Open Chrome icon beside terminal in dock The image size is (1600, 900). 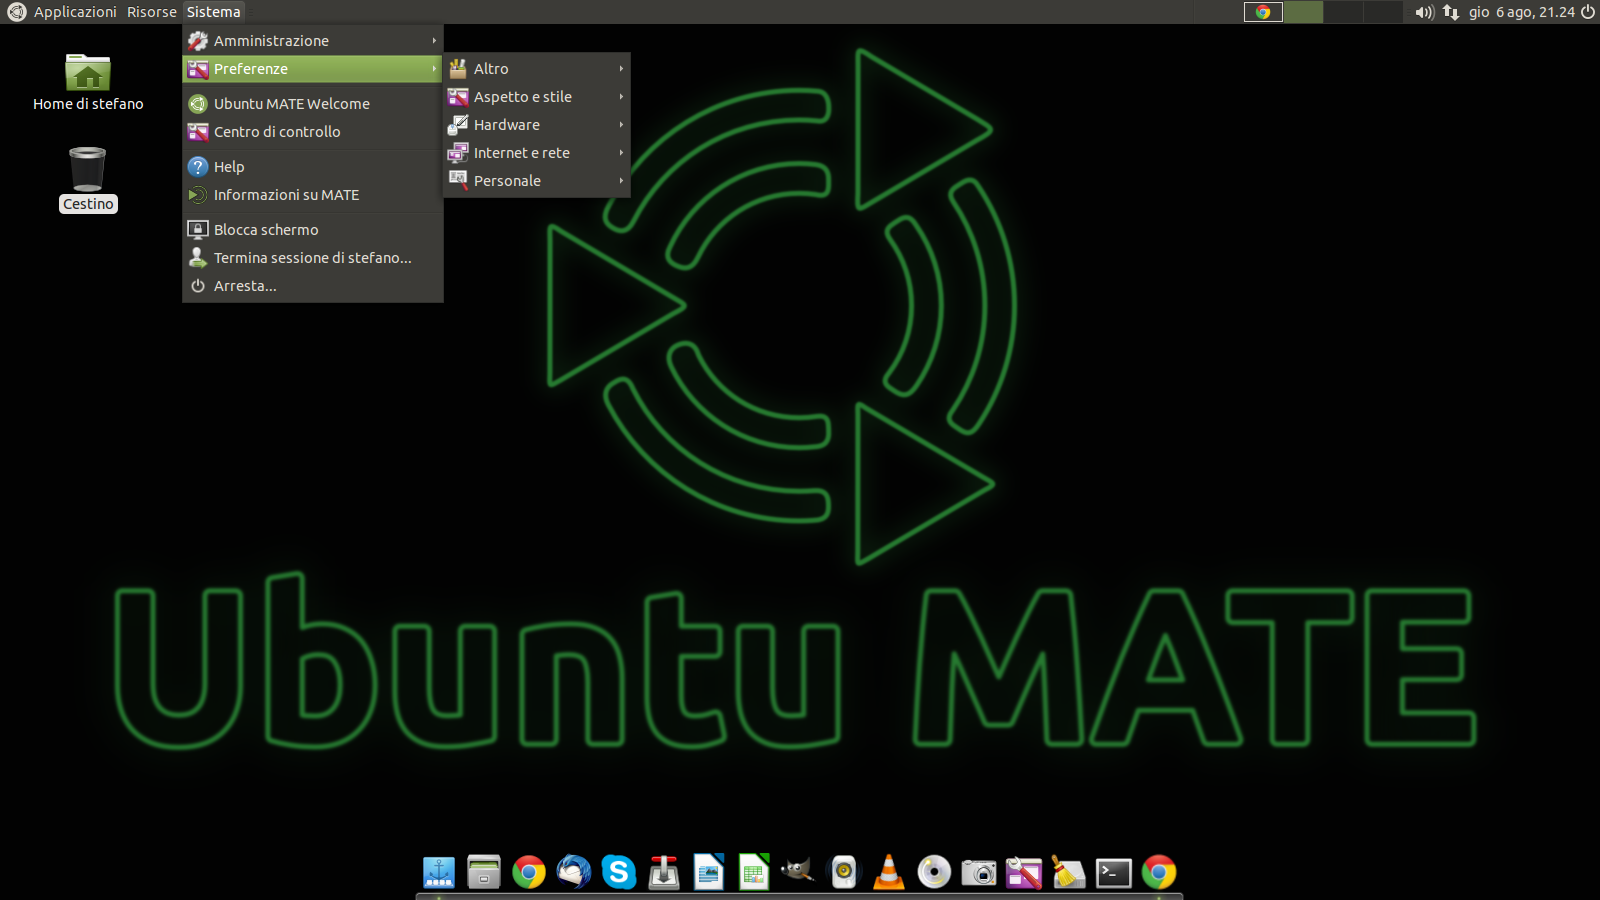pos(1159,872)
